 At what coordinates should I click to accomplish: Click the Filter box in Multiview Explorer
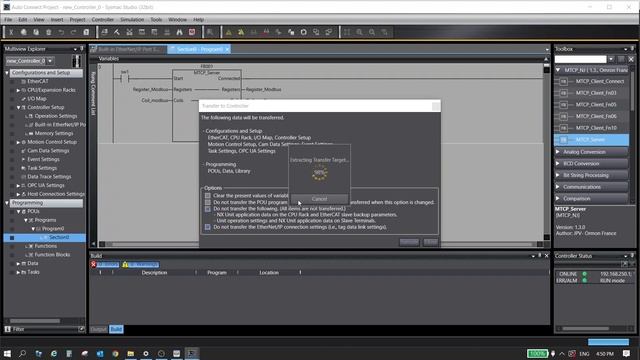(x=45, y=329)
